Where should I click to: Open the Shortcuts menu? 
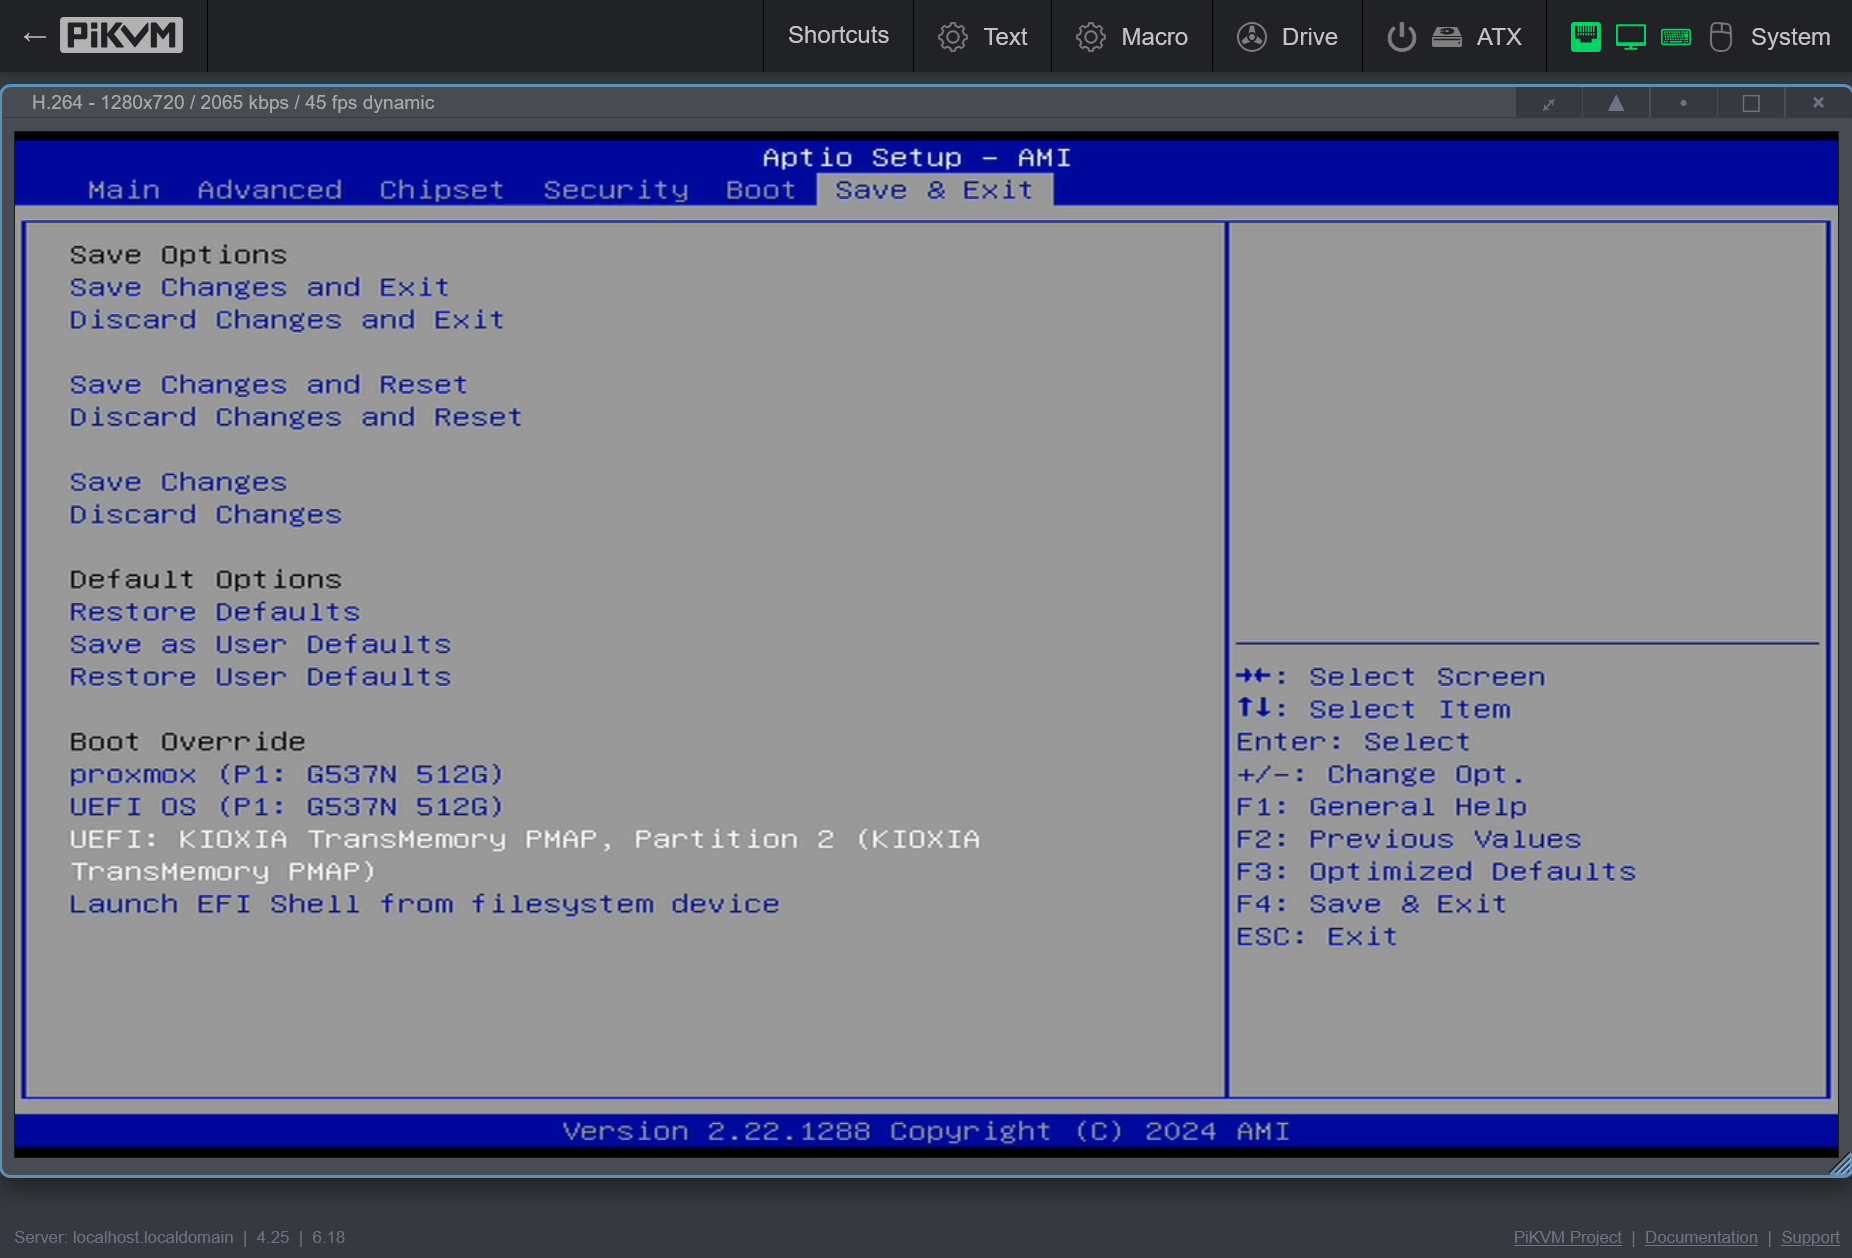pyautogui.click(x=838, y=36)
